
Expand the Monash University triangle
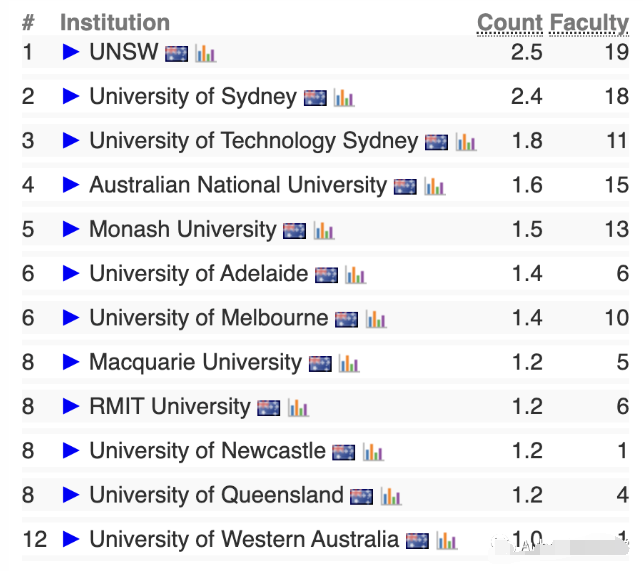[71, 229]
